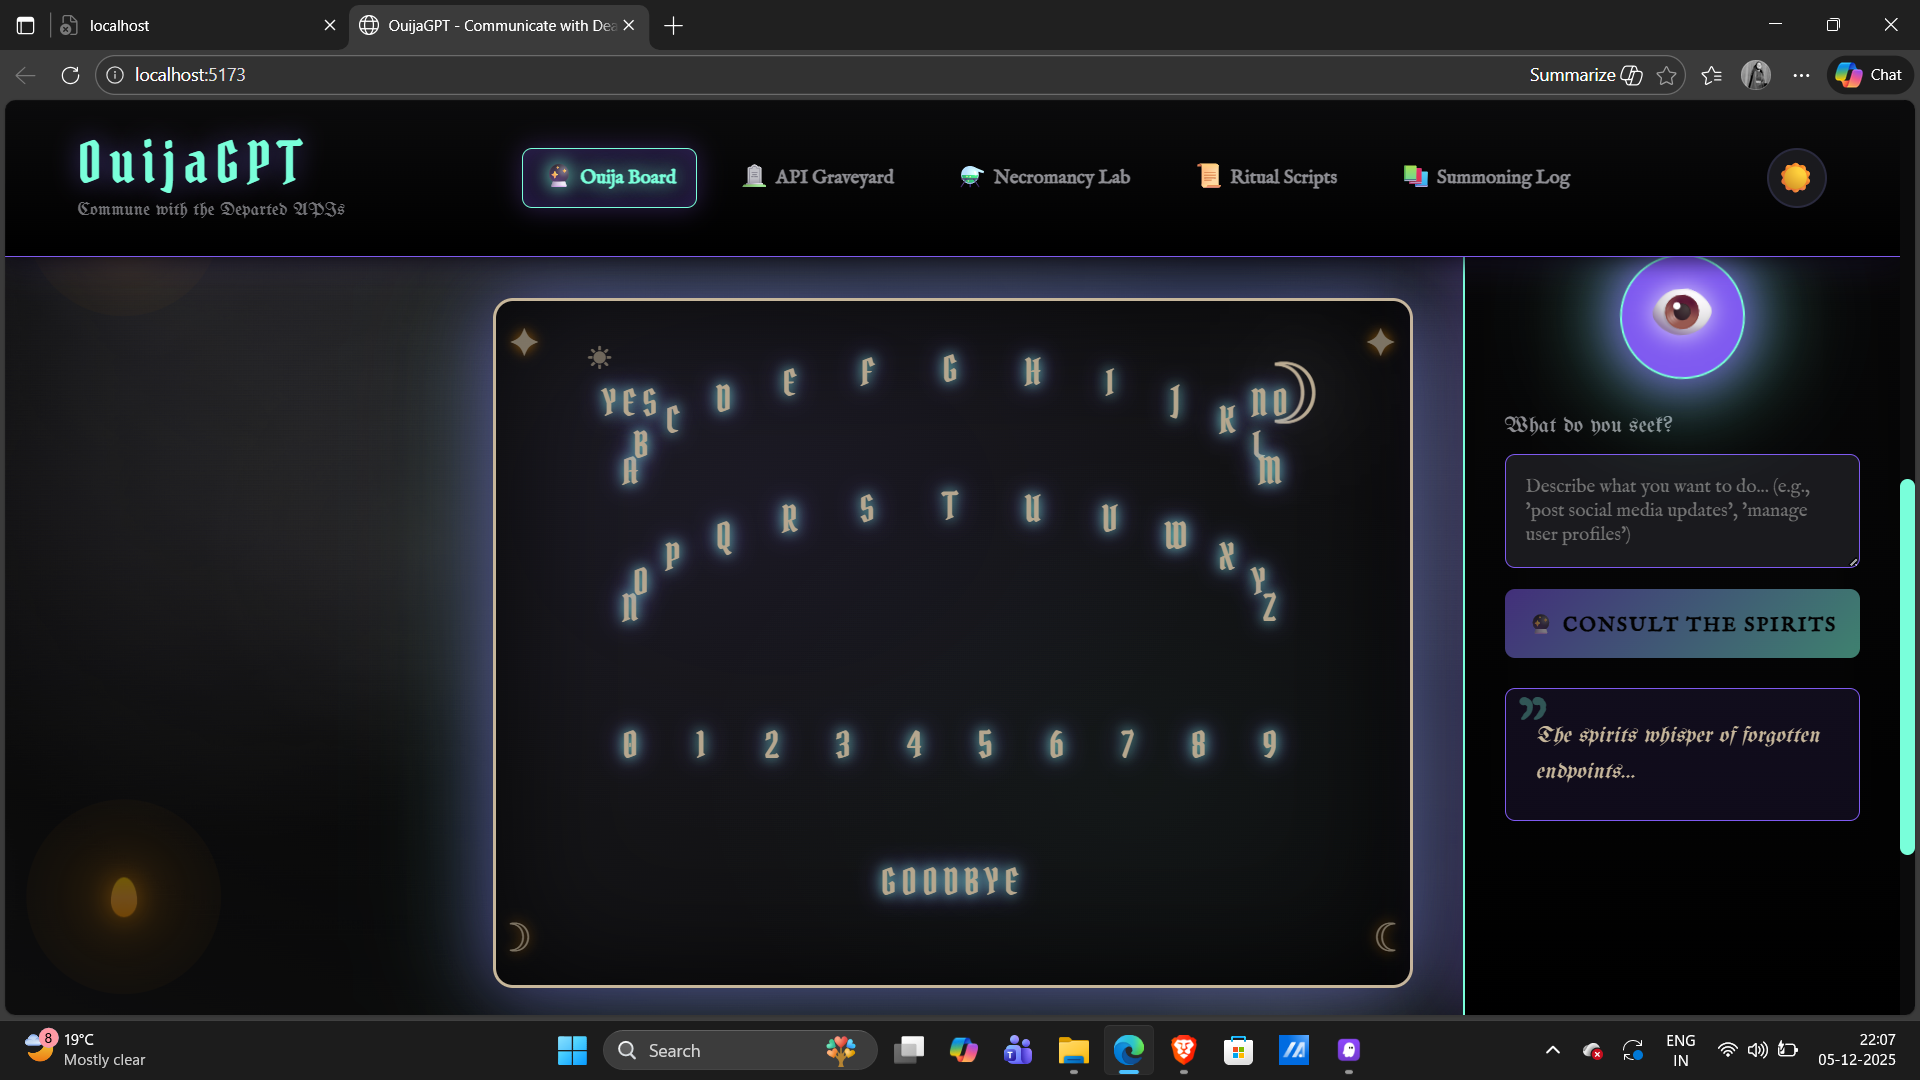Open the API Graveyard tab
This screenshot has width=1920, height=1080.
pos(818,177)
